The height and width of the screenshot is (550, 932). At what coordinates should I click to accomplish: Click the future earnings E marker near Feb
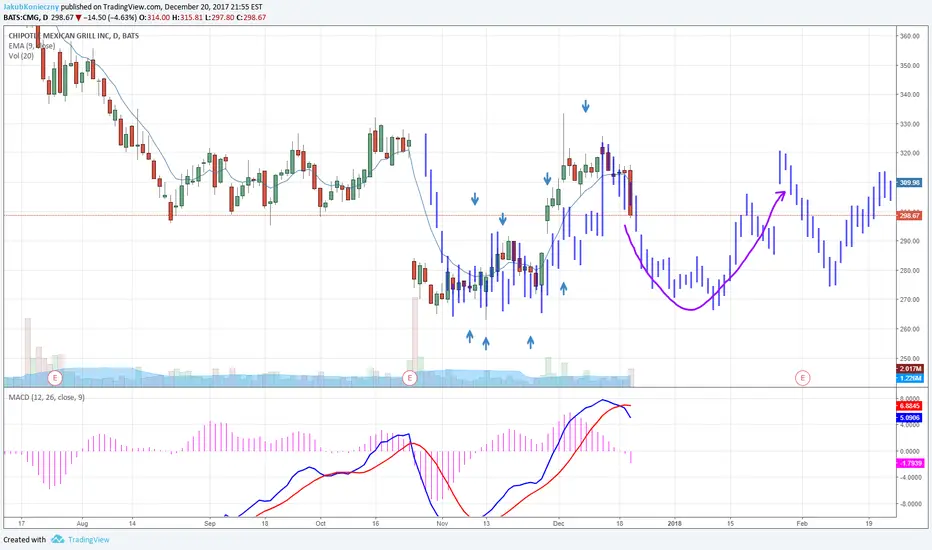tap(802, 378)
